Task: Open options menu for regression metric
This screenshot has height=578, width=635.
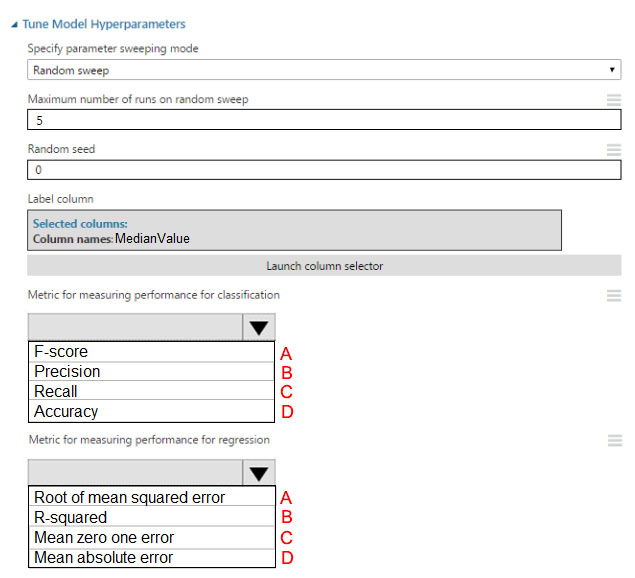Action: click(x=614, y=440)
